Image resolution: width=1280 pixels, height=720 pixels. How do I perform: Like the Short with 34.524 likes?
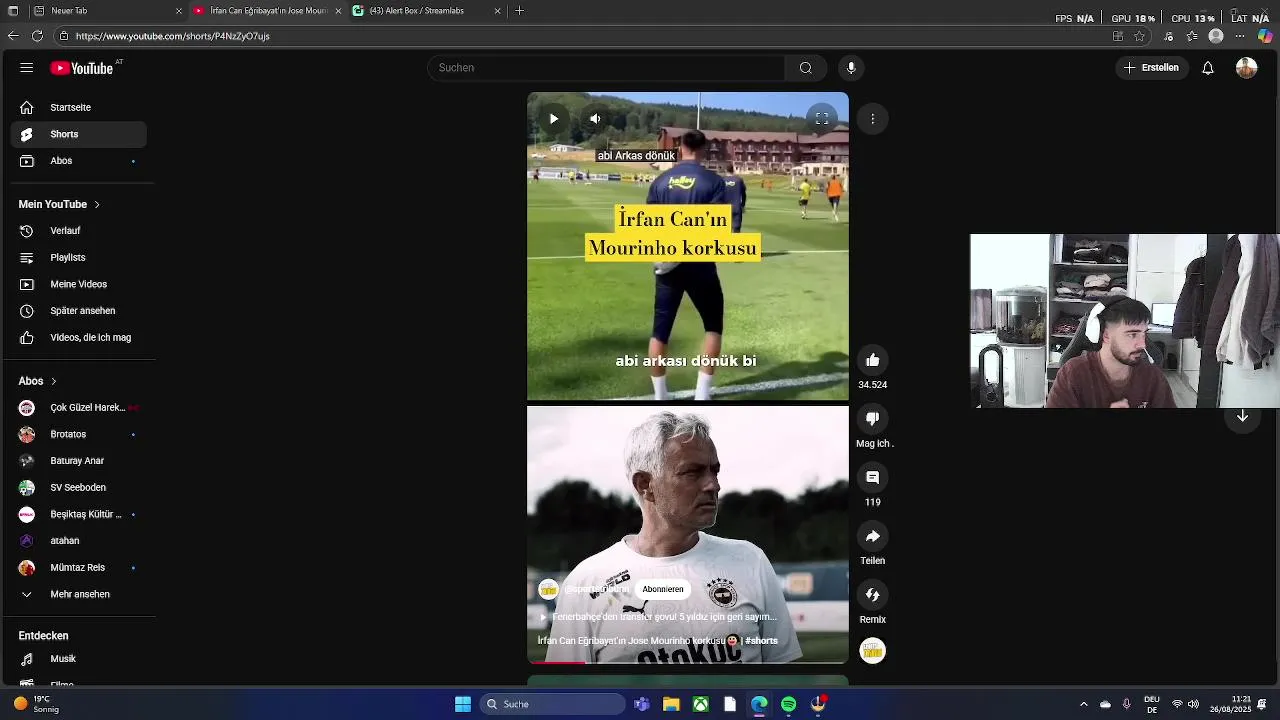(x=873, y=360)
